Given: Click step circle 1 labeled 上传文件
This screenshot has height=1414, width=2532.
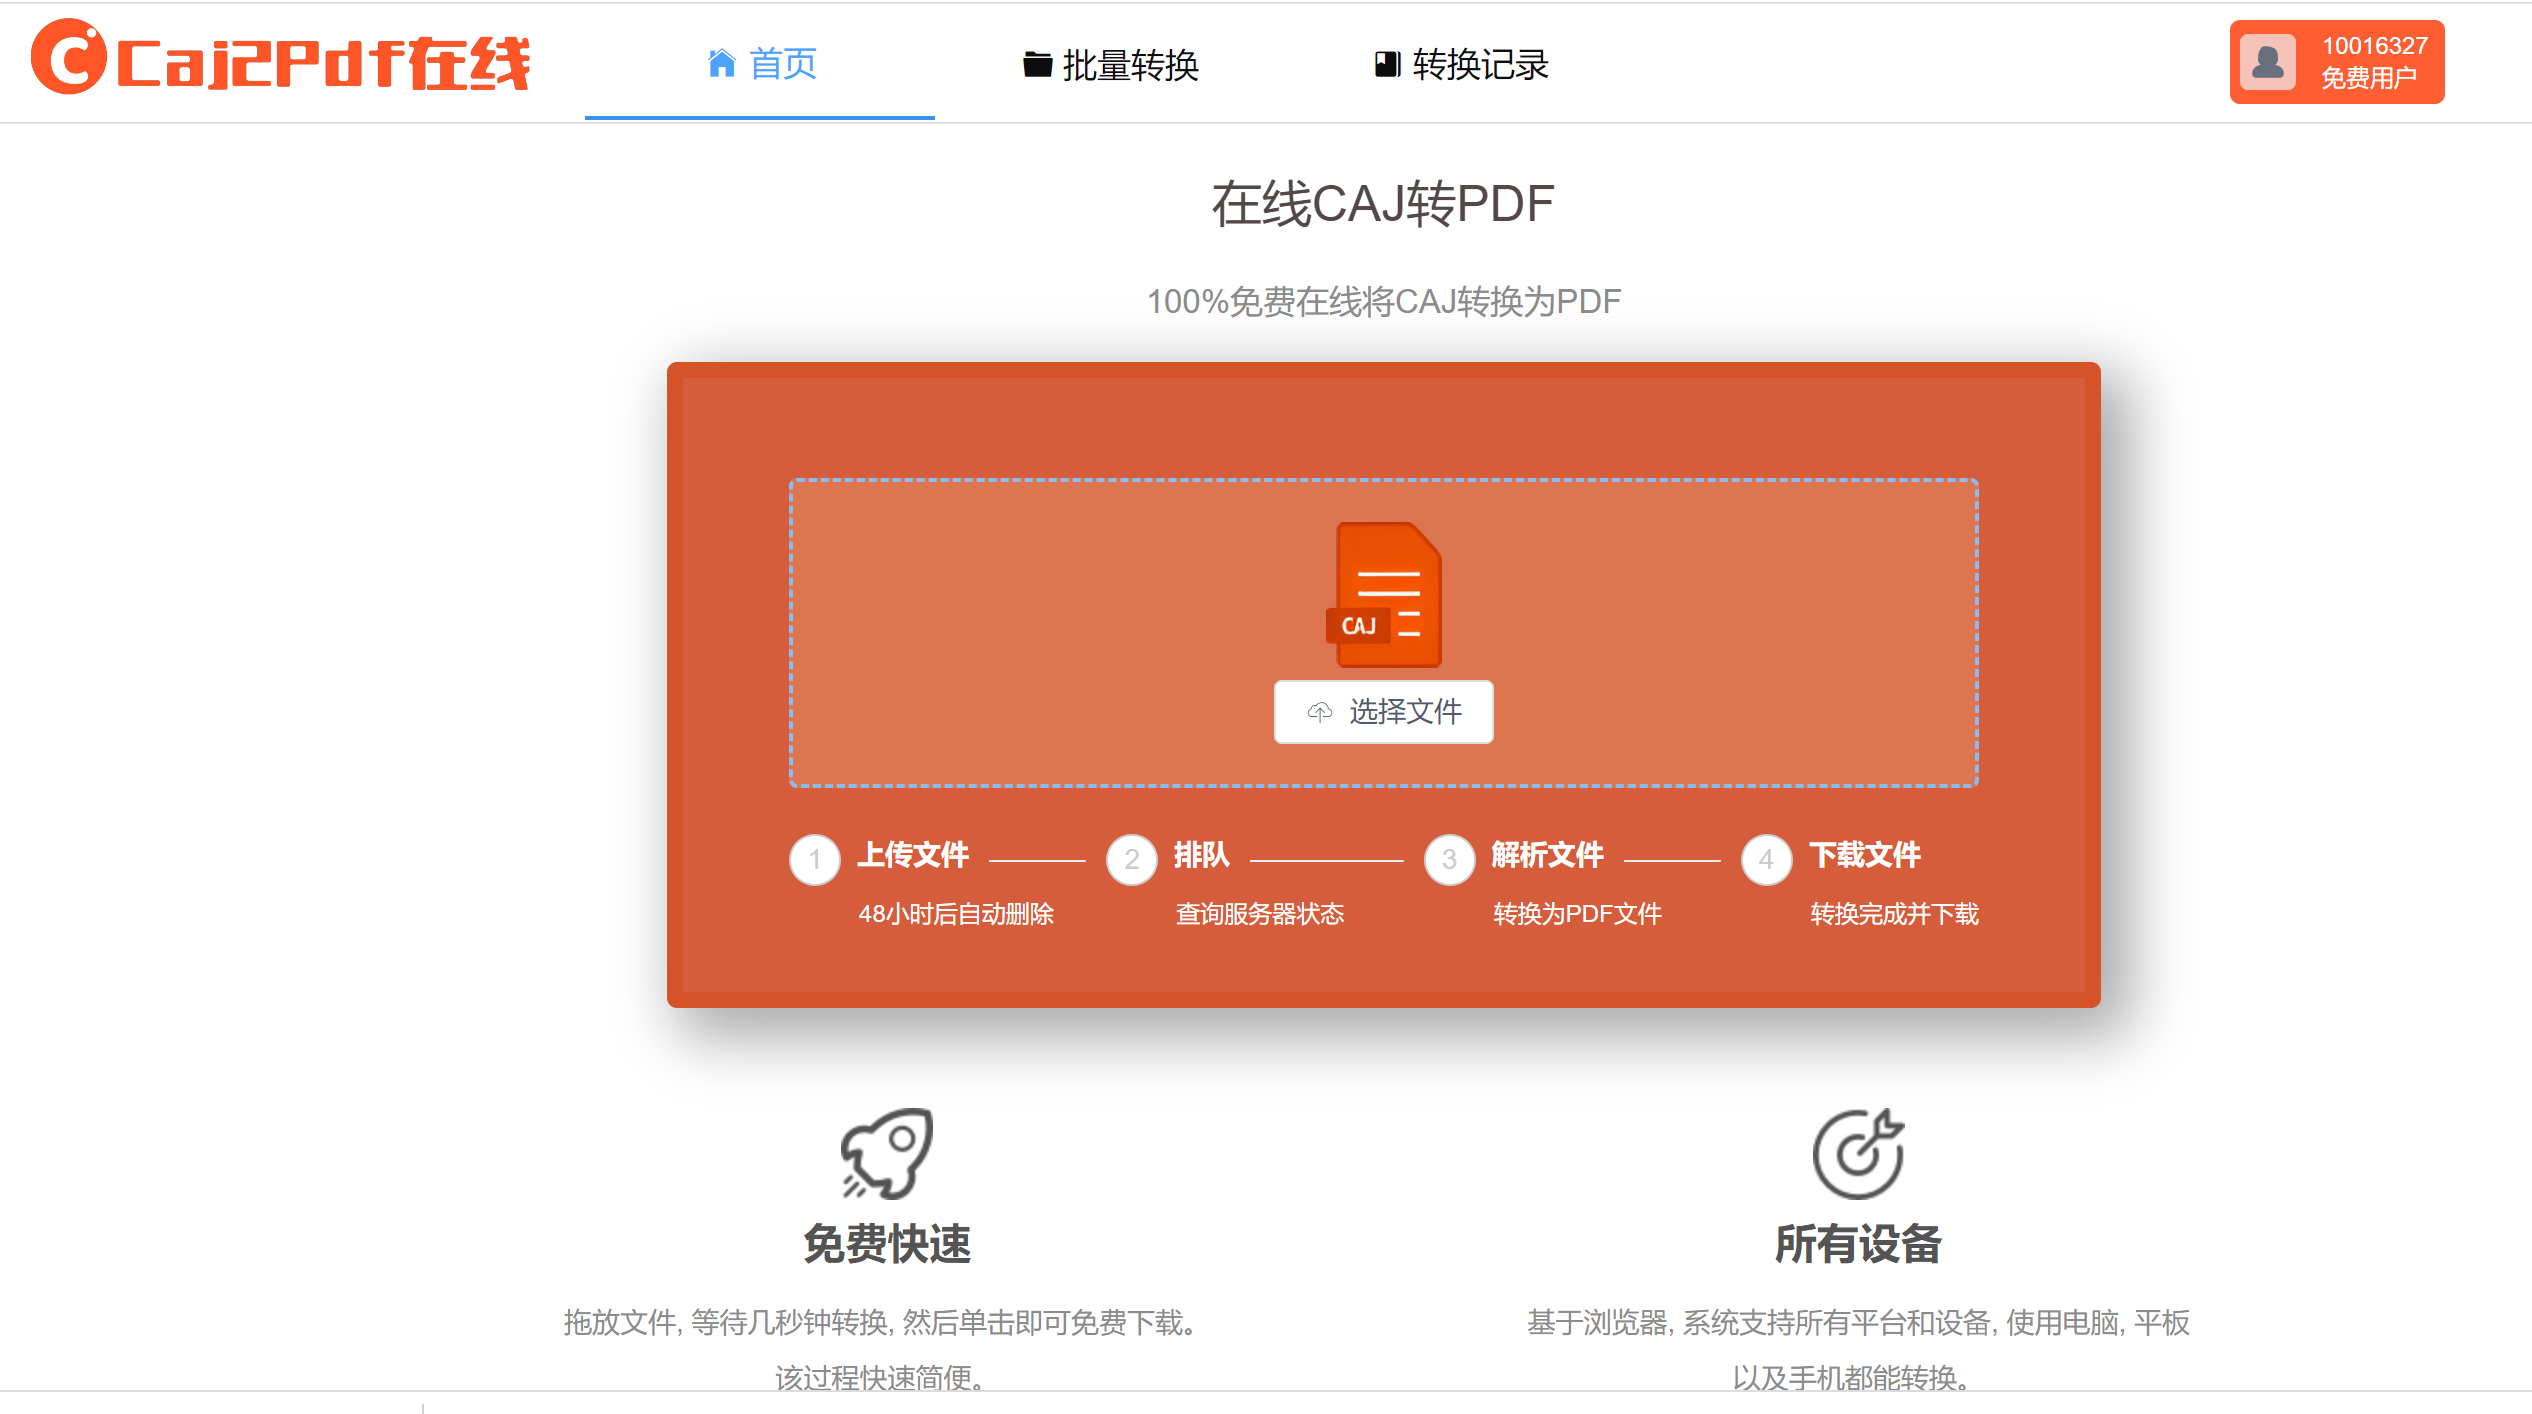Looking at the screenshot, I should coord(813,859).
